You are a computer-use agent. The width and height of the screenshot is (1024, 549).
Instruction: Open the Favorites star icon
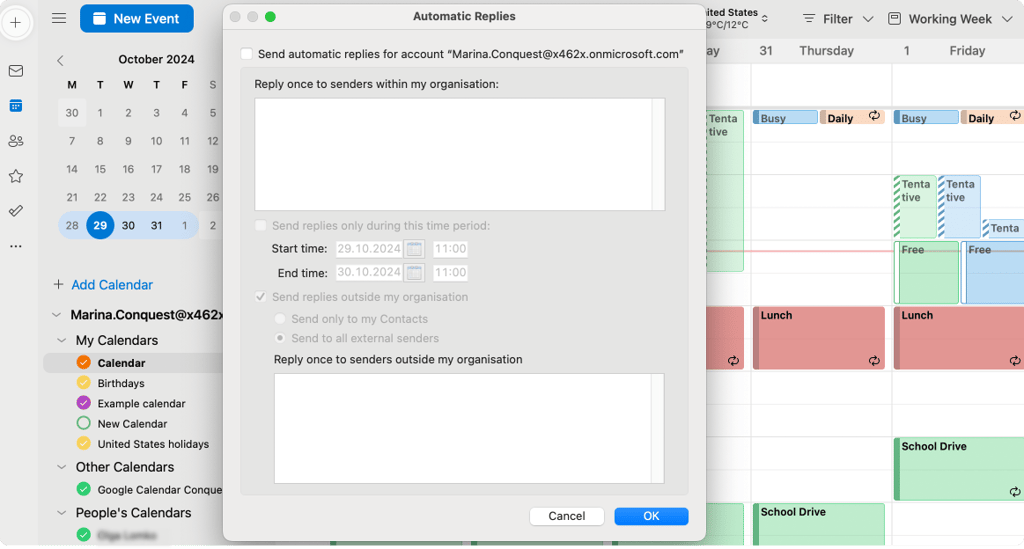tap(16, 176)
